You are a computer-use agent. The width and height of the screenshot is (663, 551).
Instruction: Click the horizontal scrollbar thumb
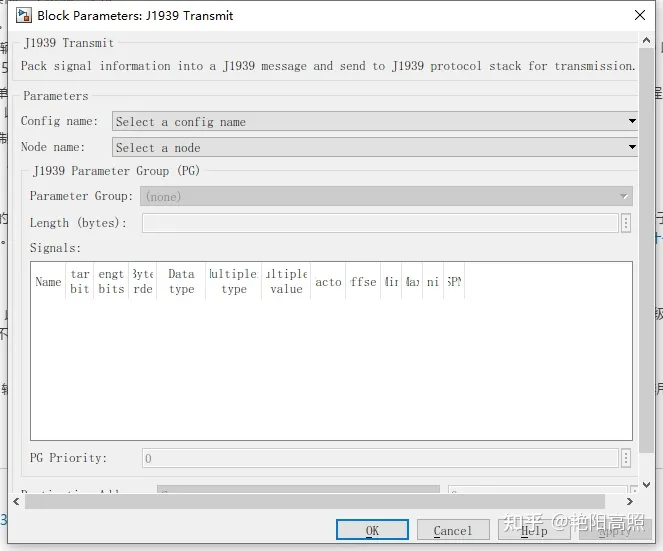click(315, 502)
